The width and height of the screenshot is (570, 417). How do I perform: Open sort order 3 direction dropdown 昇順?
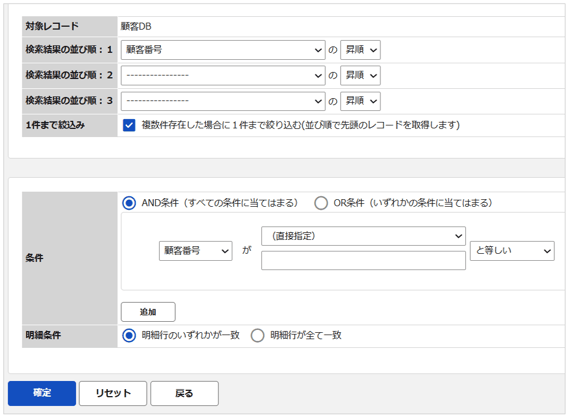coord(360,101)
